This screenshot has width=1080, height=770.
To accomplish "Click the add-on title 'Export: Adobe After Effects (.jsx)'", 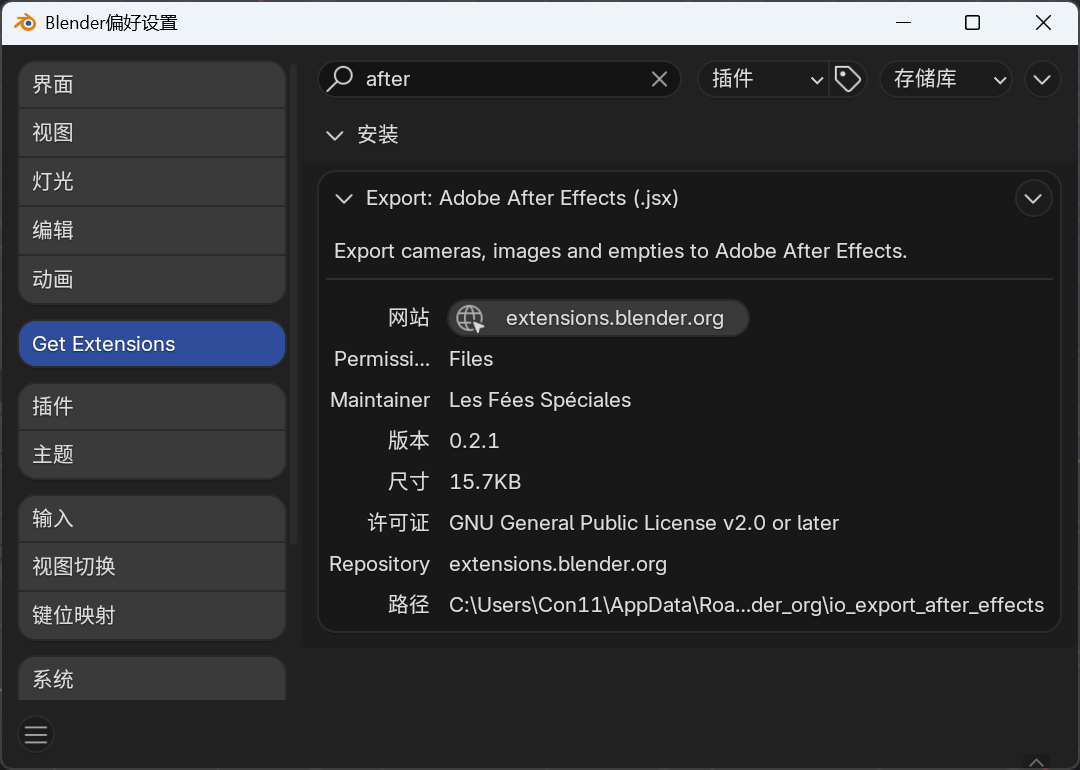I will pyautogui.click(x=522, y=198).
